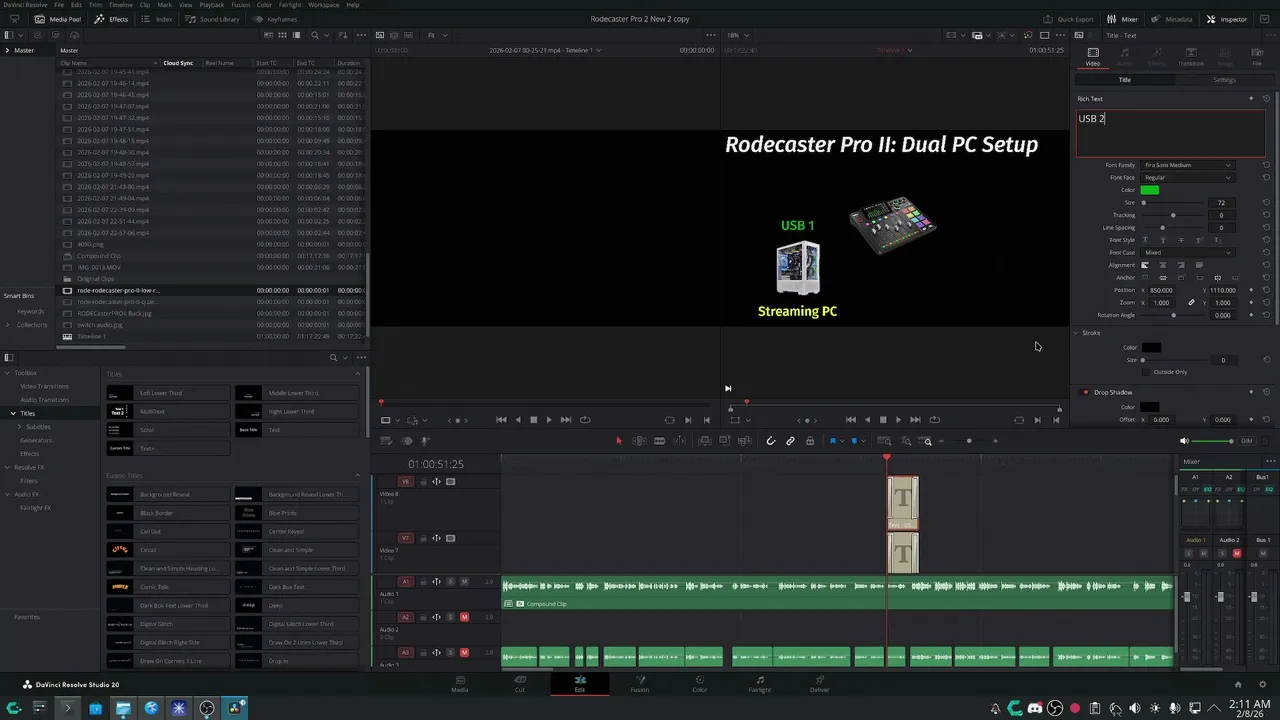
Task: Open effects panel options menu
Action: [360, 358]
